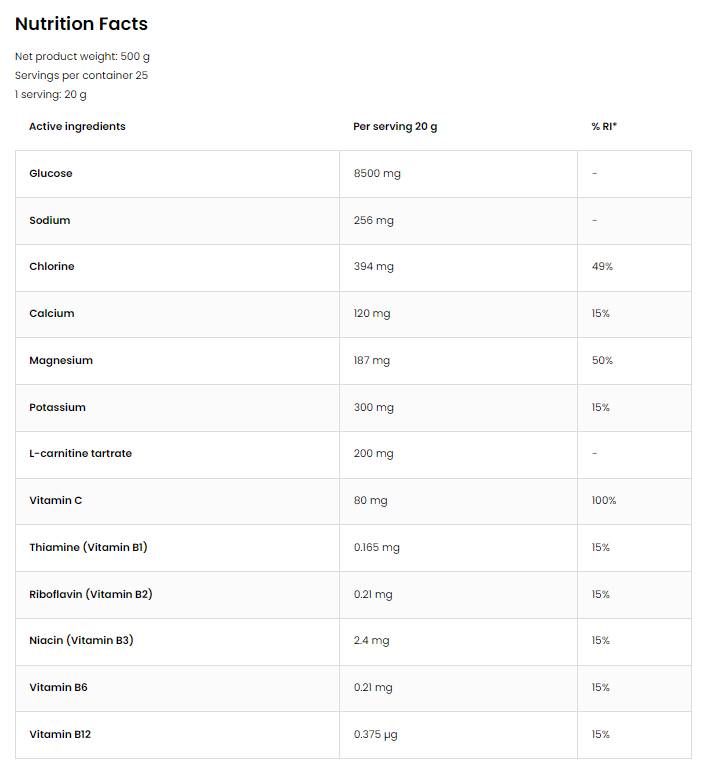
Task: Click Thiamine (Vitamin B1) label
Action: (88, 548)
